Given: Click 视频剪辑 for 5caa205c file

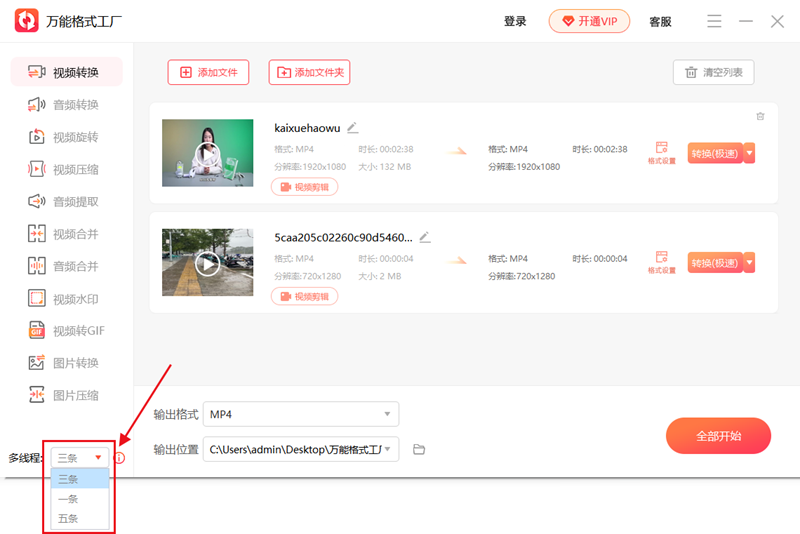Looking at the screenshot, I should tap(305, 297).
